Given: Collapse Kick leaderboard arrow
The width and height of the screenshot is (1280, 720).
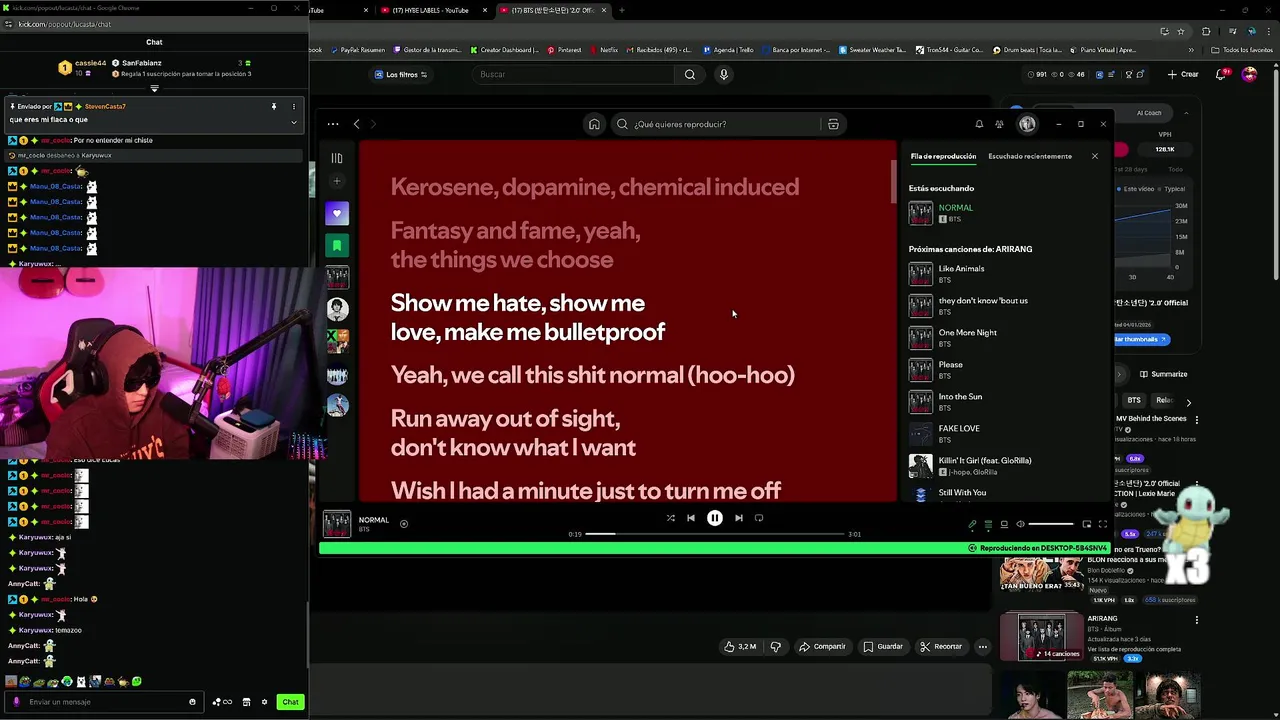Looking at the screenshot, I should coord(154,88).
